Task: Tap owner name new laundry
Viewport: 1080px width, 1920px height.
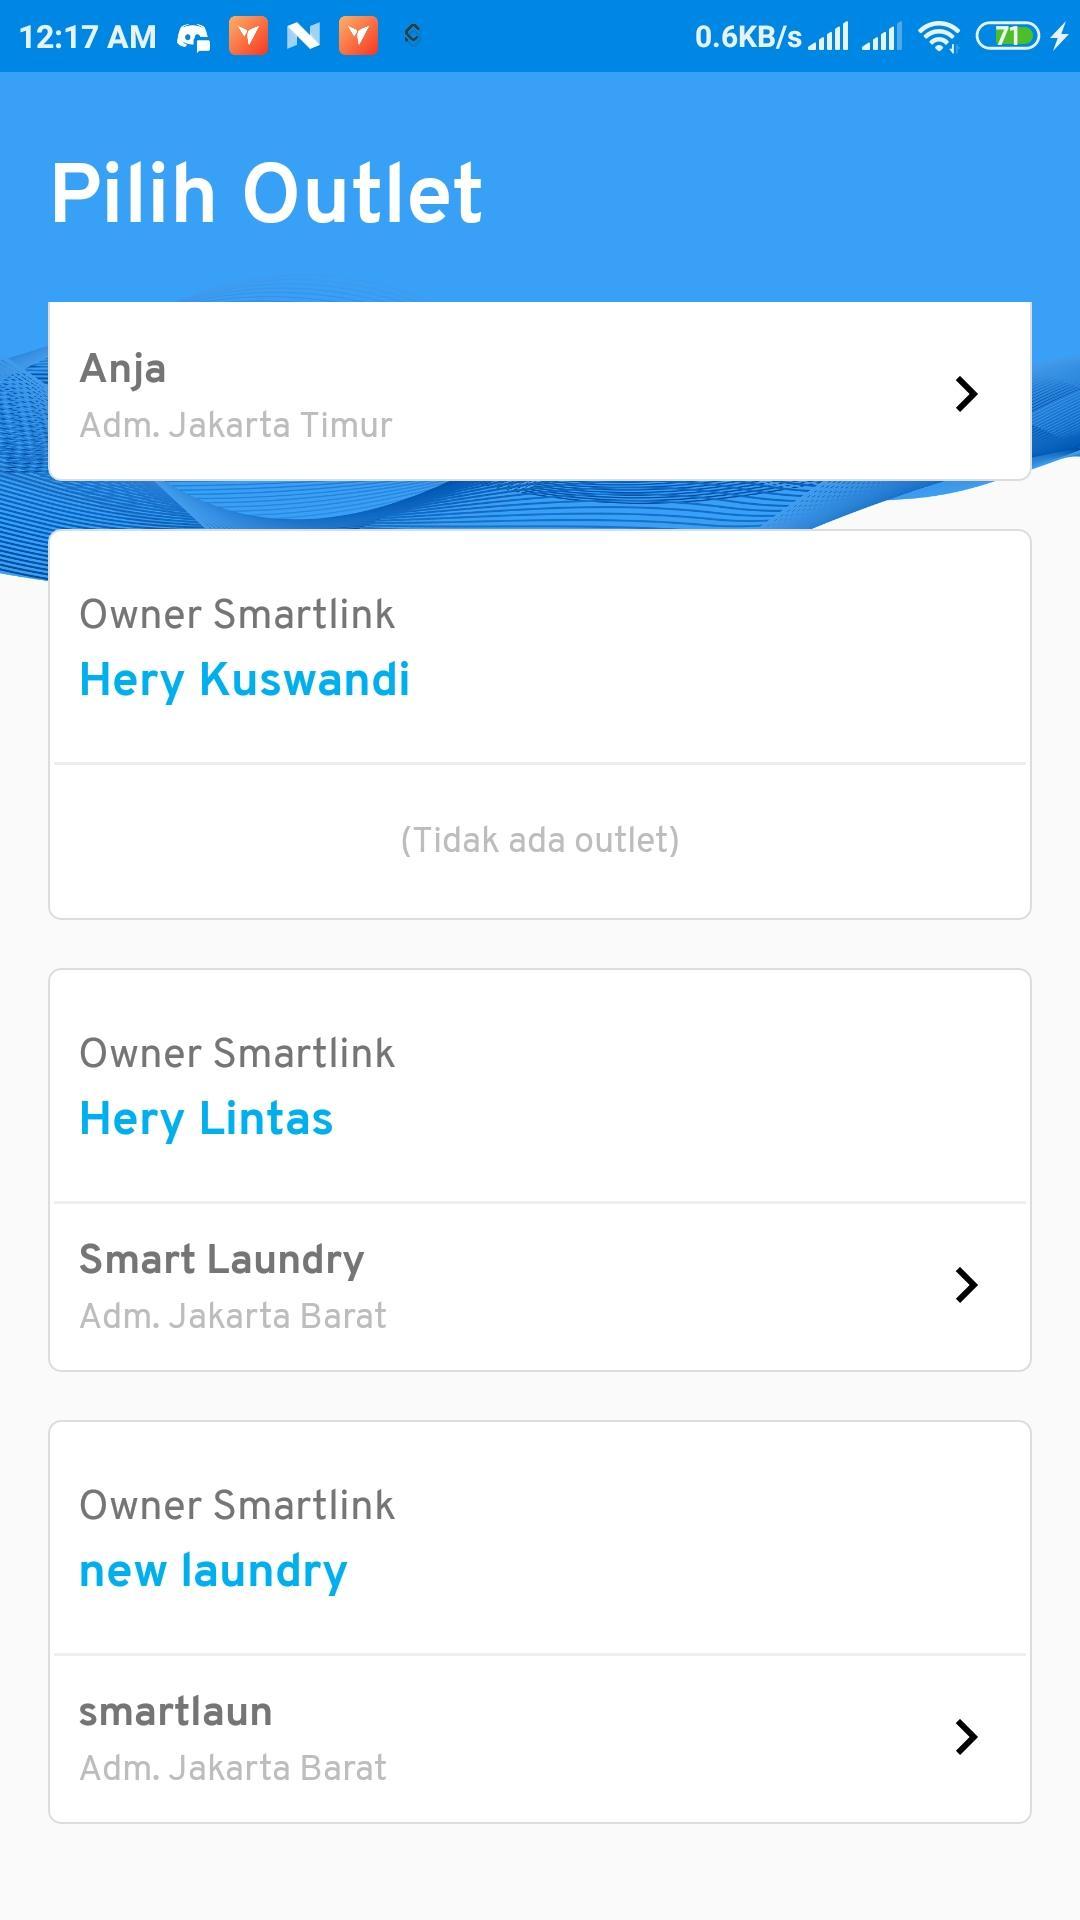Action: [x=213, y=1571]
